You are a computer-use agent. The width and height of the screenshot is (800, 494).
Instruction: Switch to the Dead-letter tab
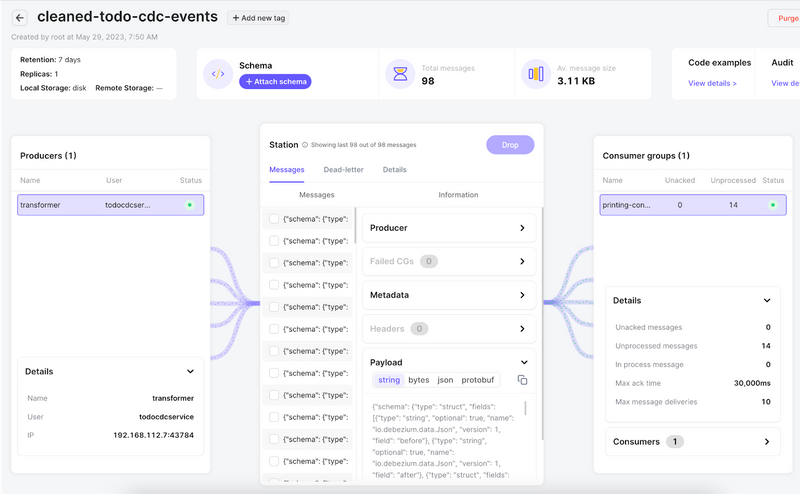(x=343, y=170)
